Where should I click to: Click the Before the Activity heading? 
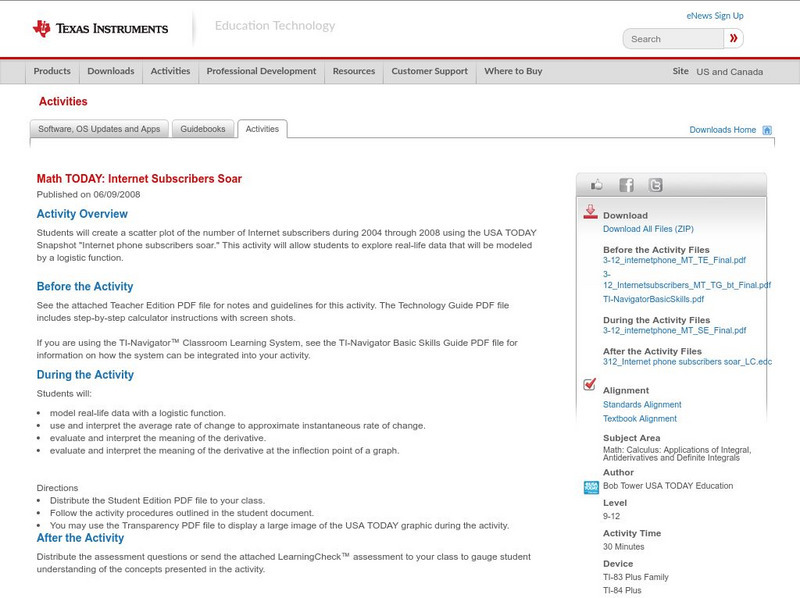click(x=85, y=287)
